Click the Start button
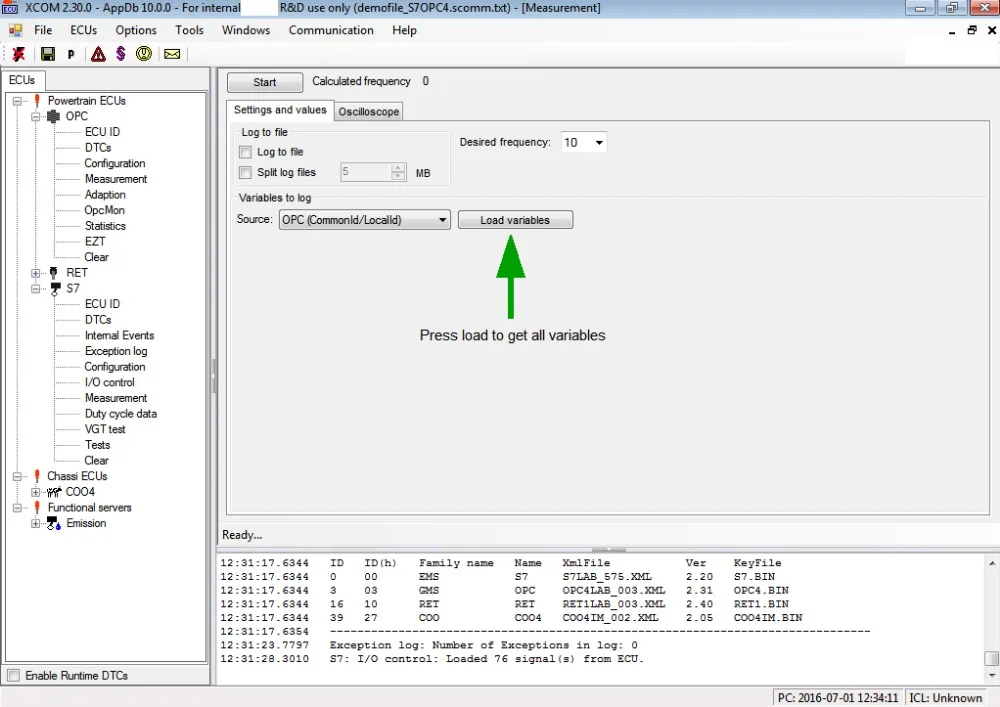This screenshot has width=1000, height=707. point(265,82)
